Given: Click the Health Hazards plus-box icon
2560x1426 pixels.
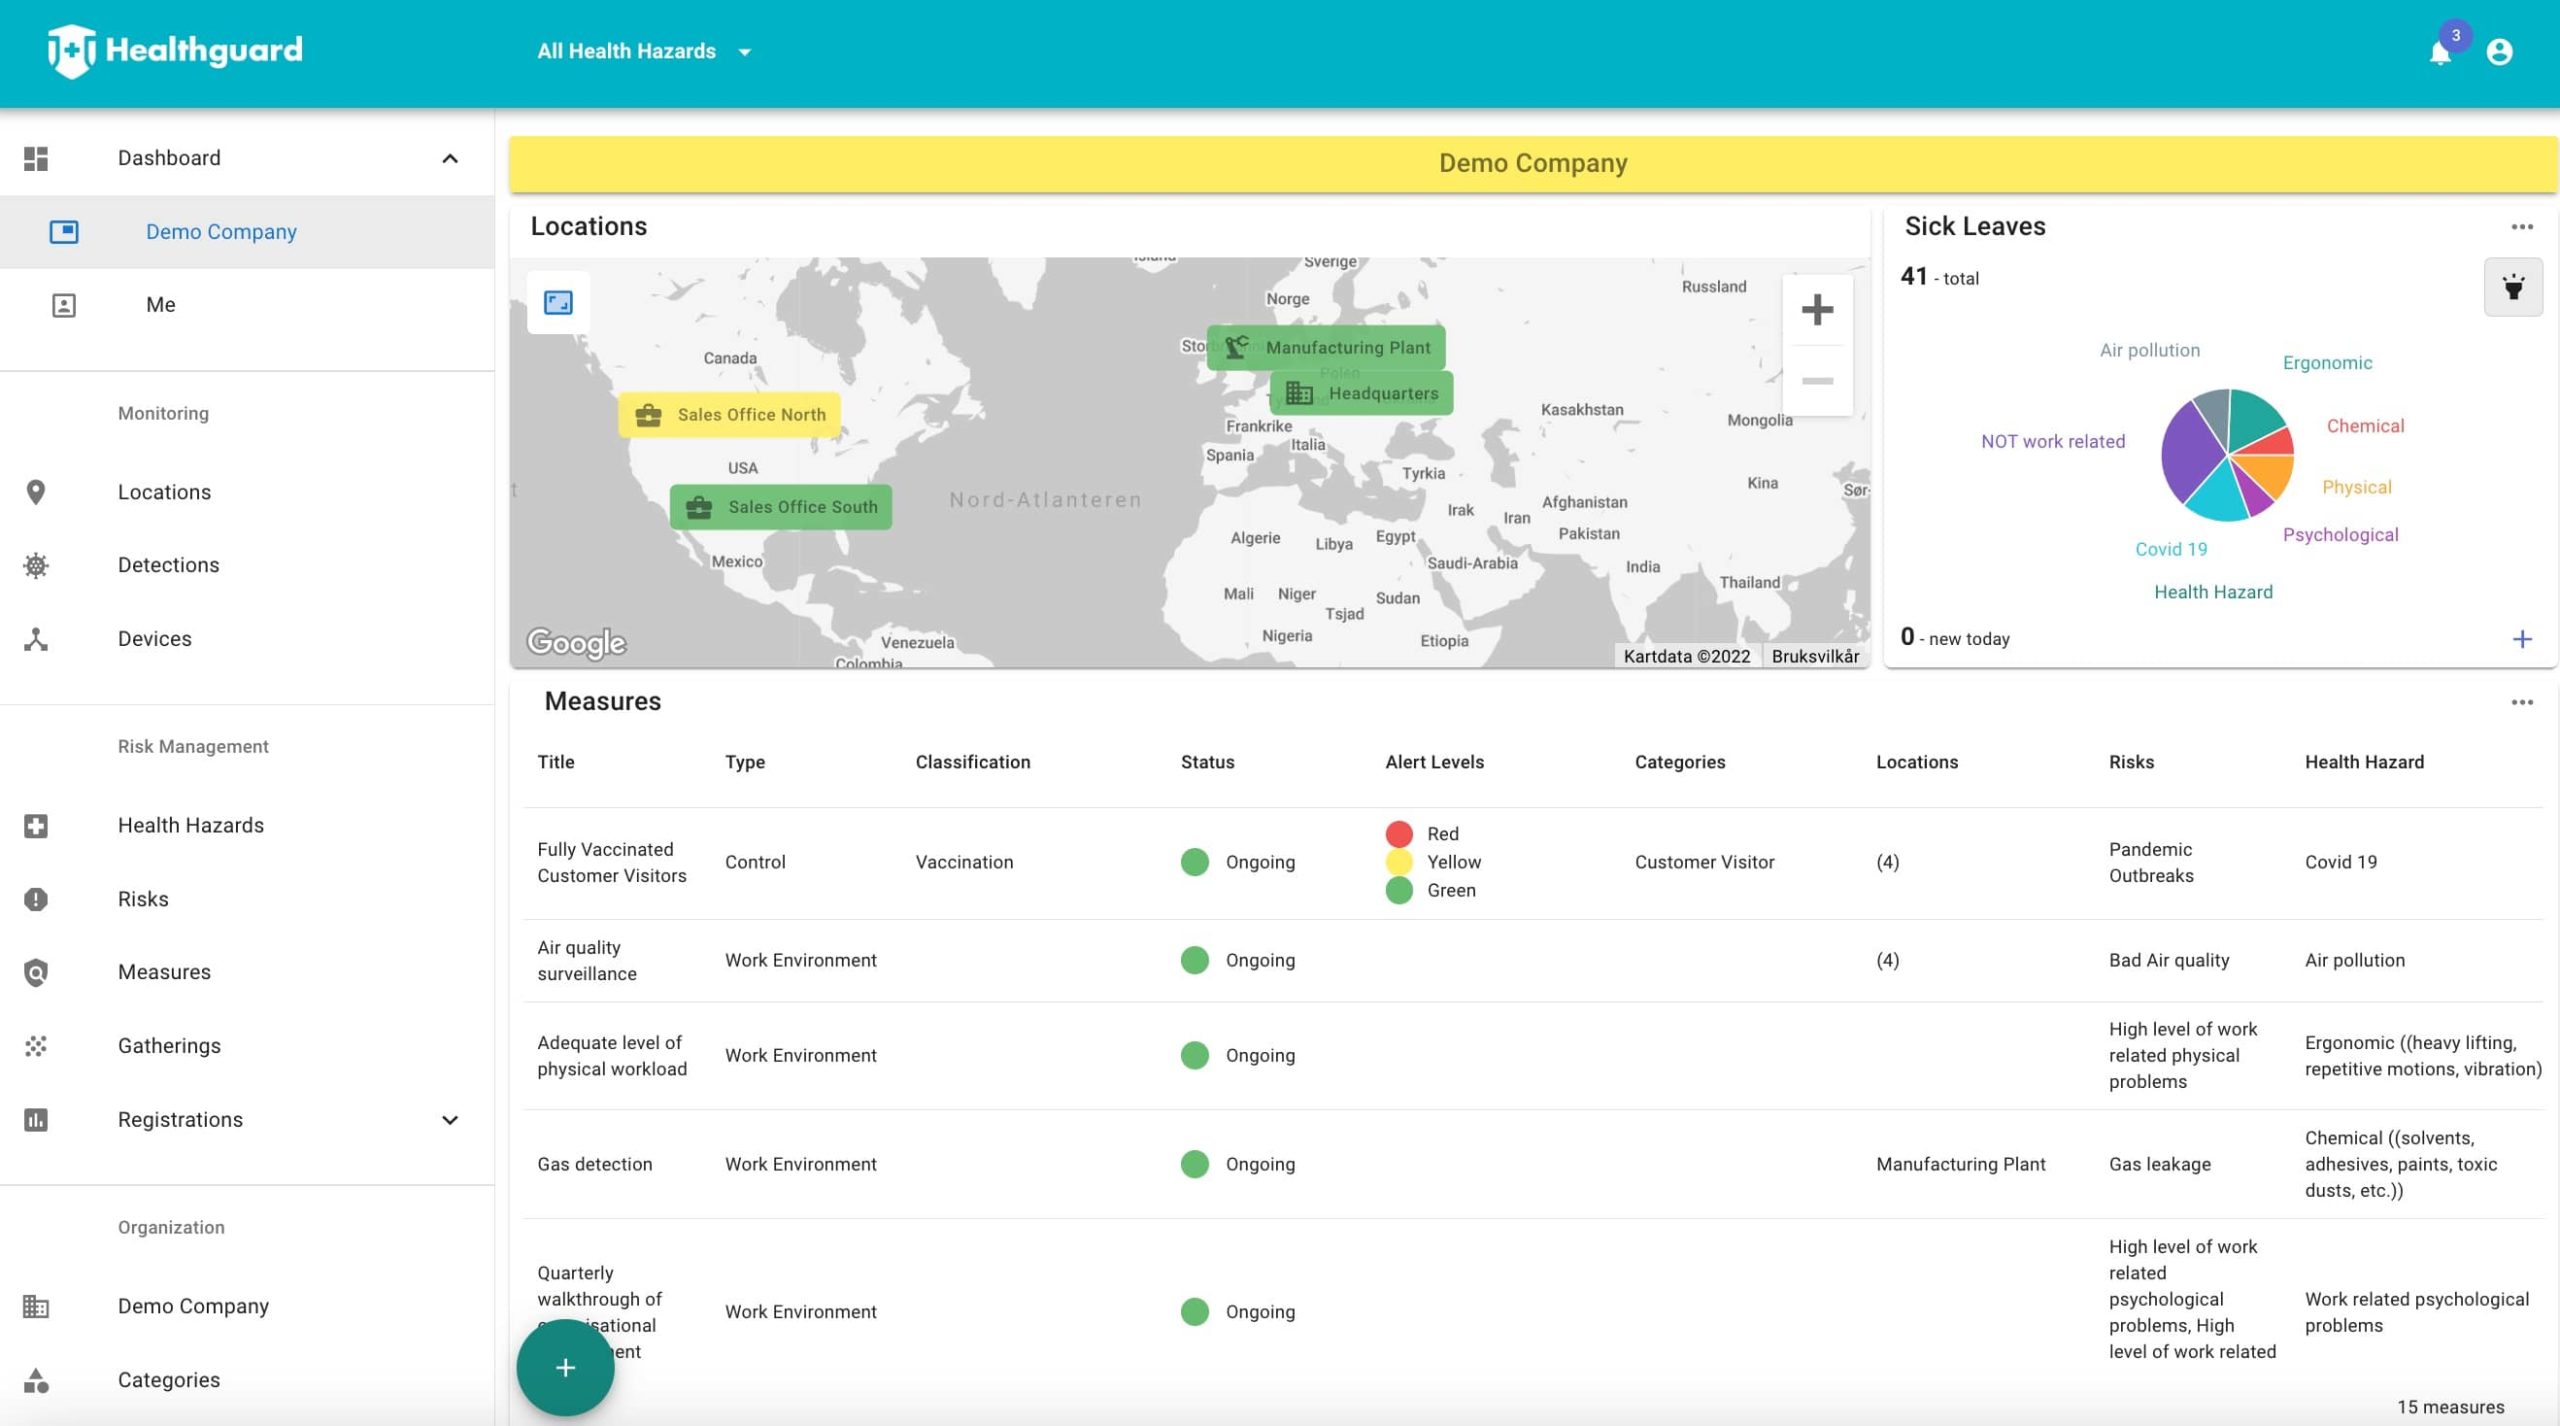Looking at the screenshot, I should (36, 826).
